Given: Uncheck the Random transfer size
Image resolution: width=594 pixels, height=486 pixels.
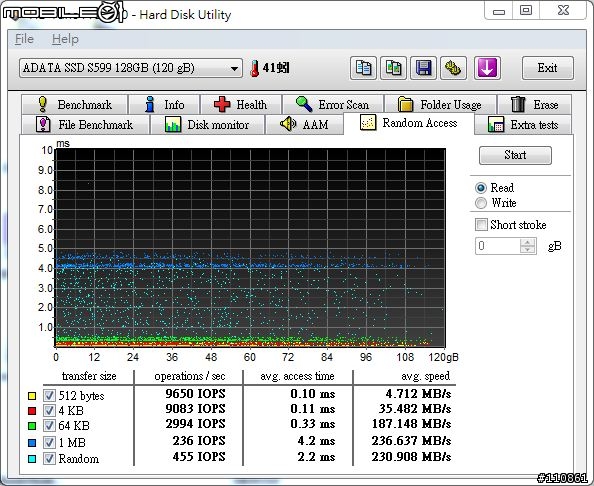Looking at the screenshot, I should [49, 459].
